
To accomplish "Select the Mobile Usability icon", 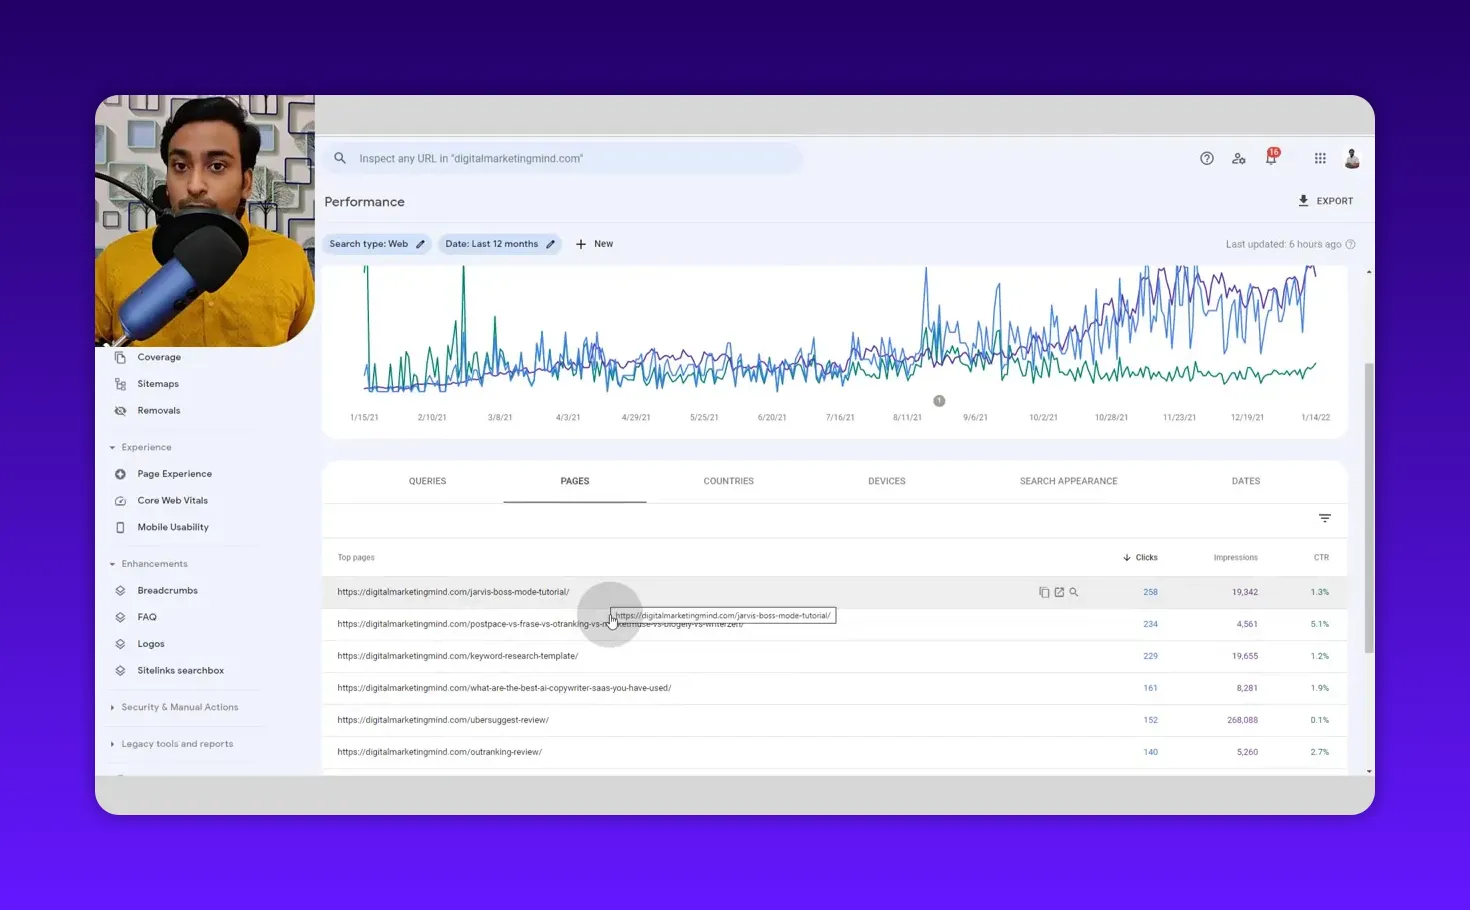I will pos(121,527).
